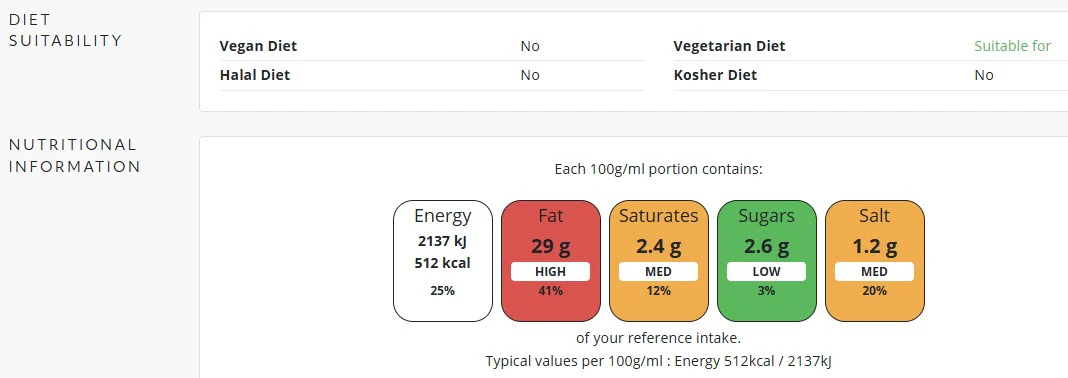This screenshot has width=1068, height=378.
Task: Click the 41% value on Fat tile
Action: click(550, 291)
